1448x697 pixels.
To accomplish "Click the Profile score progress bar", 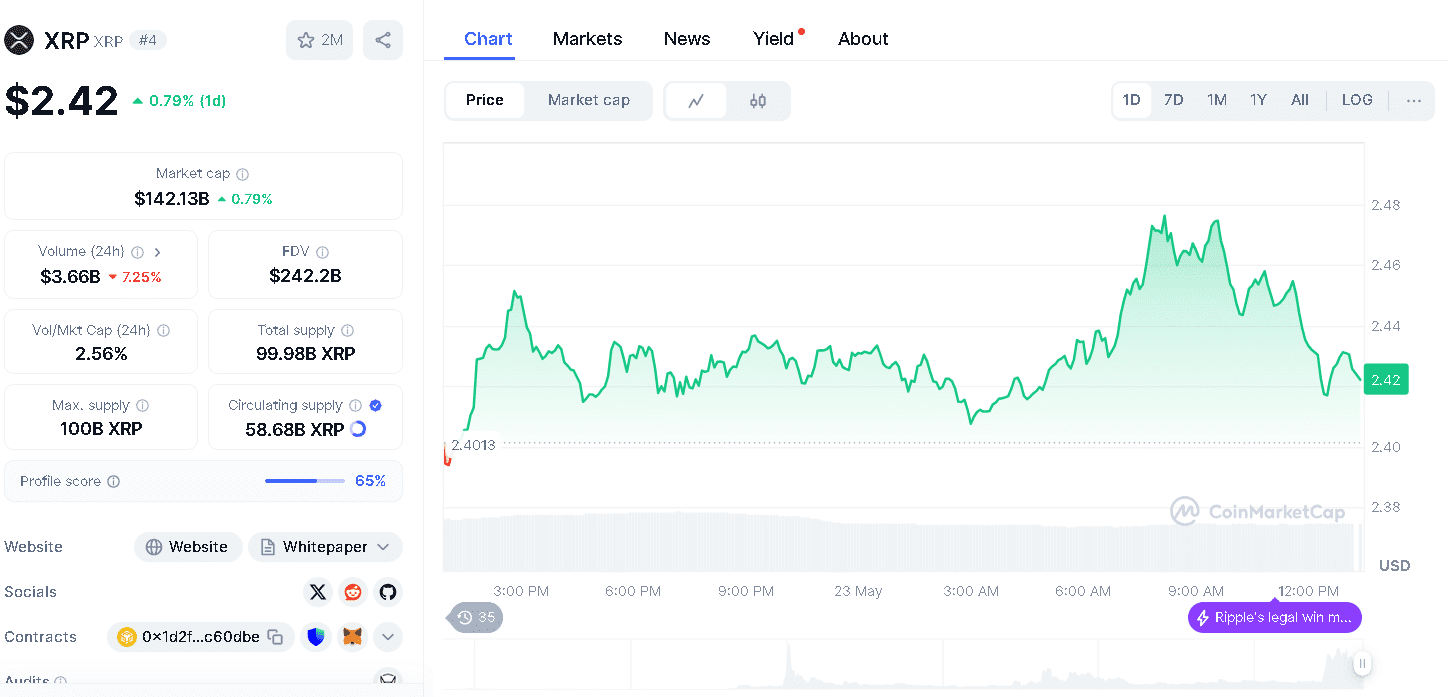I will tap(305, 481).
